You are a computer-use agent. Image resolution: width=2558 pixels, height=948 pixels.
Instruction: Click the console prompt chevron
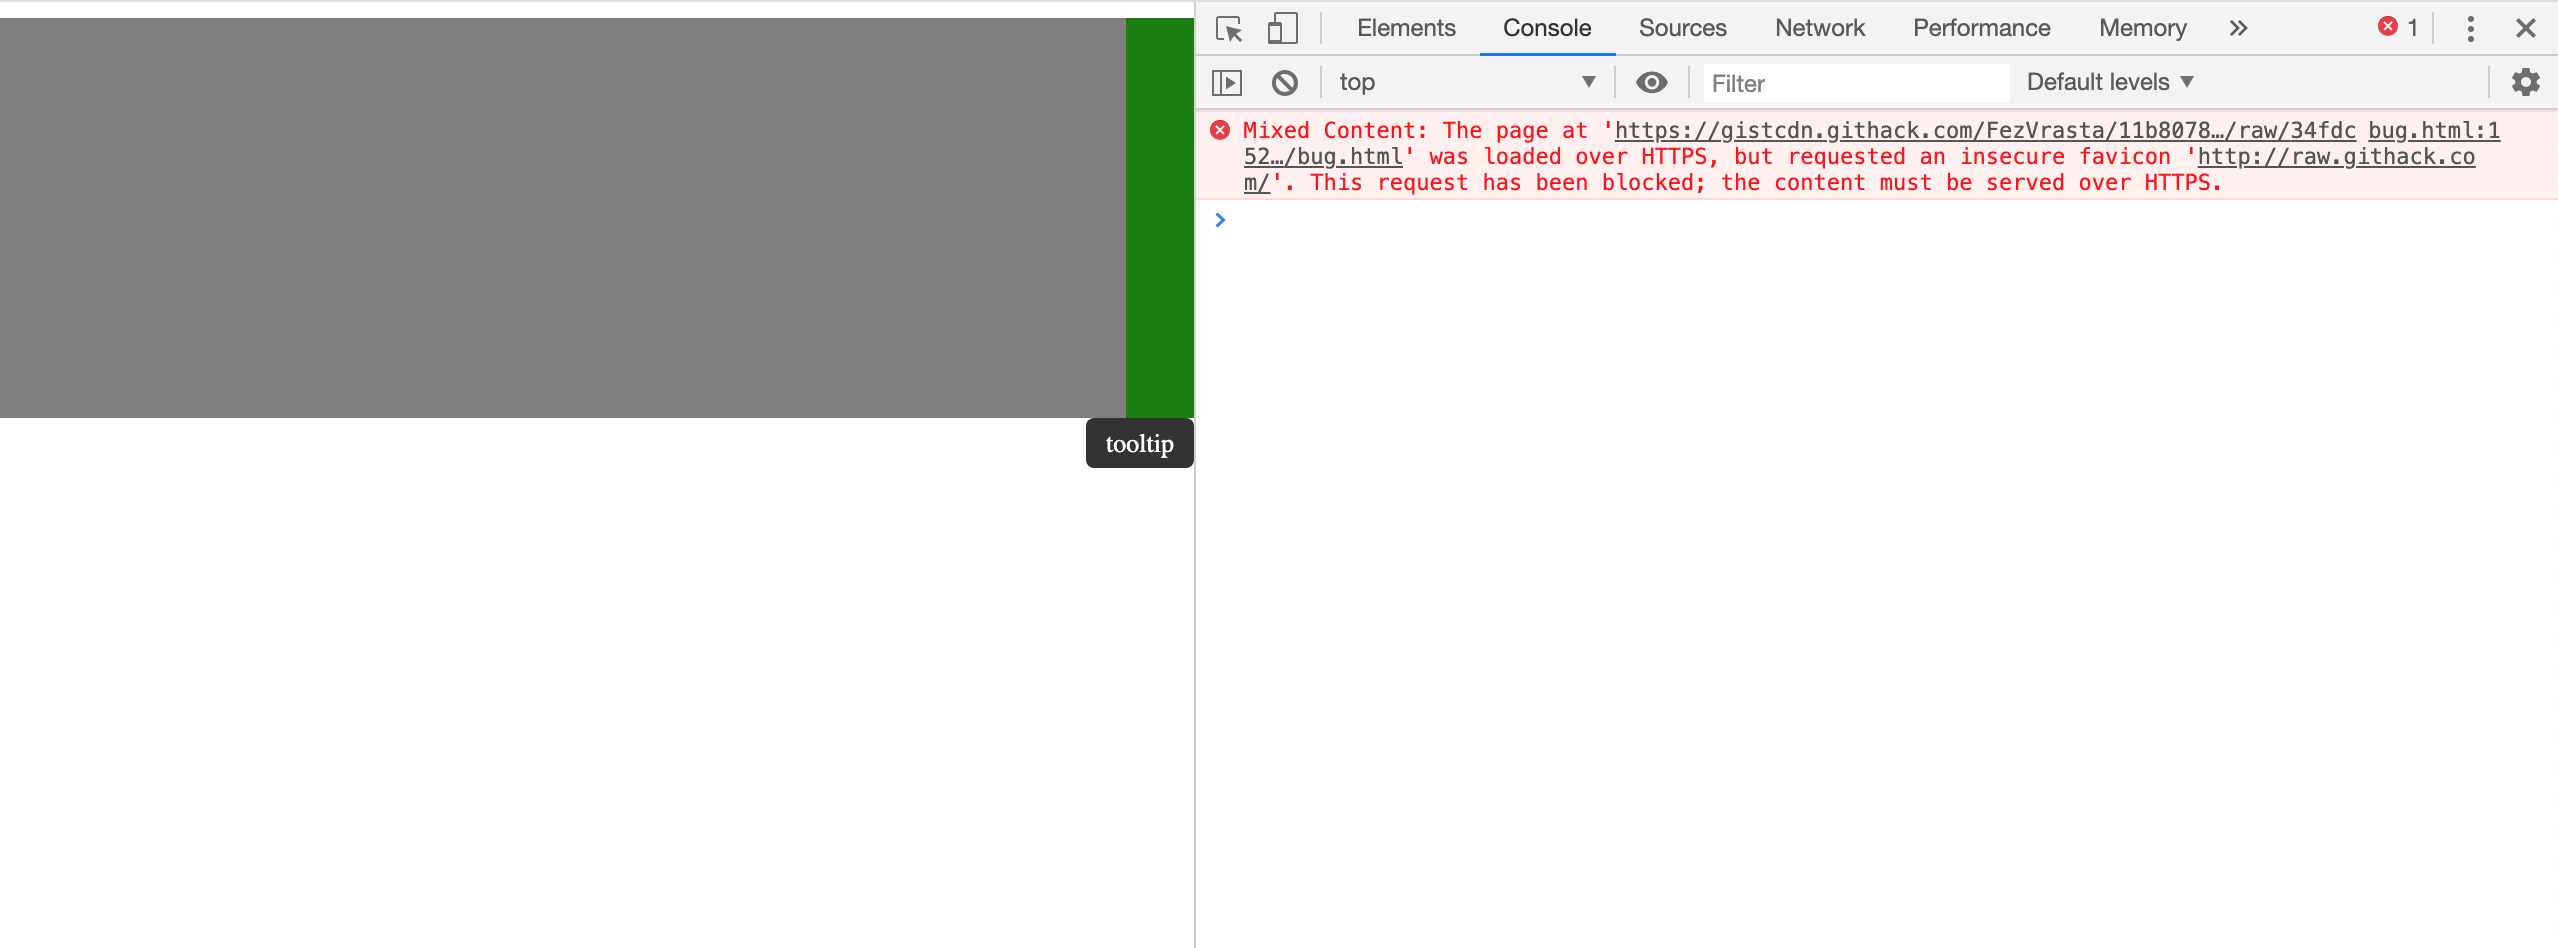tap(1220, 220)
